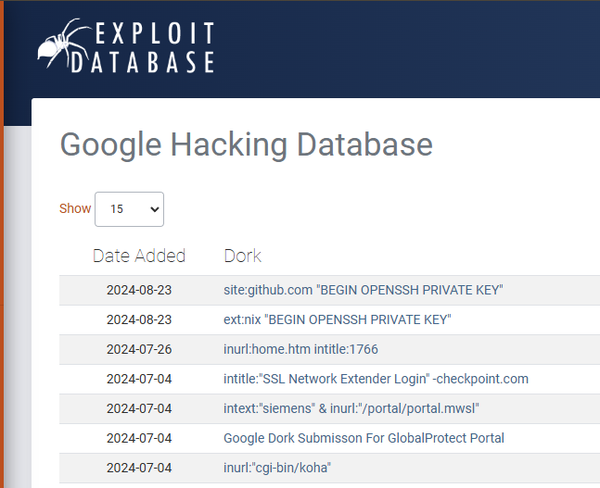Open the site:github.com OPENSSH PRIVATE KEY dork
The width and height of the screenshot is (600, 488).
(x=363, y=290)
